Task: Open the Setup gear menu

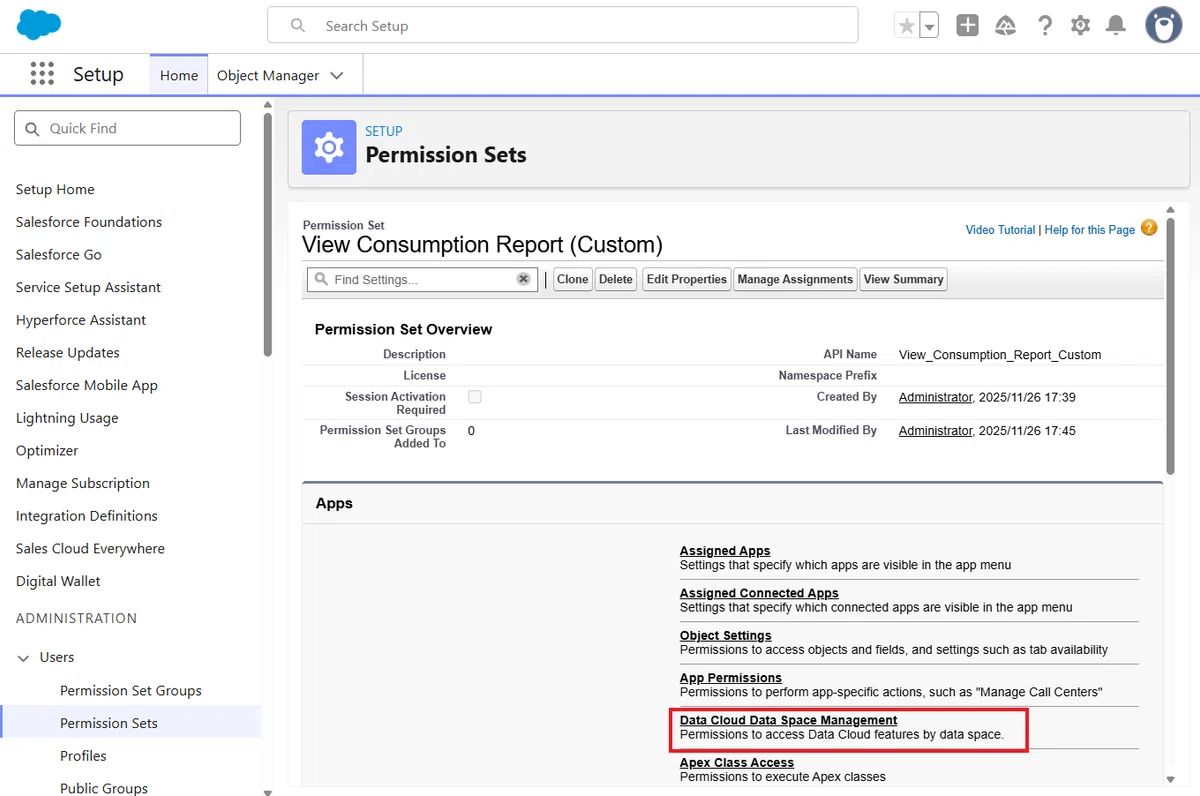Action: point(1080,26)
